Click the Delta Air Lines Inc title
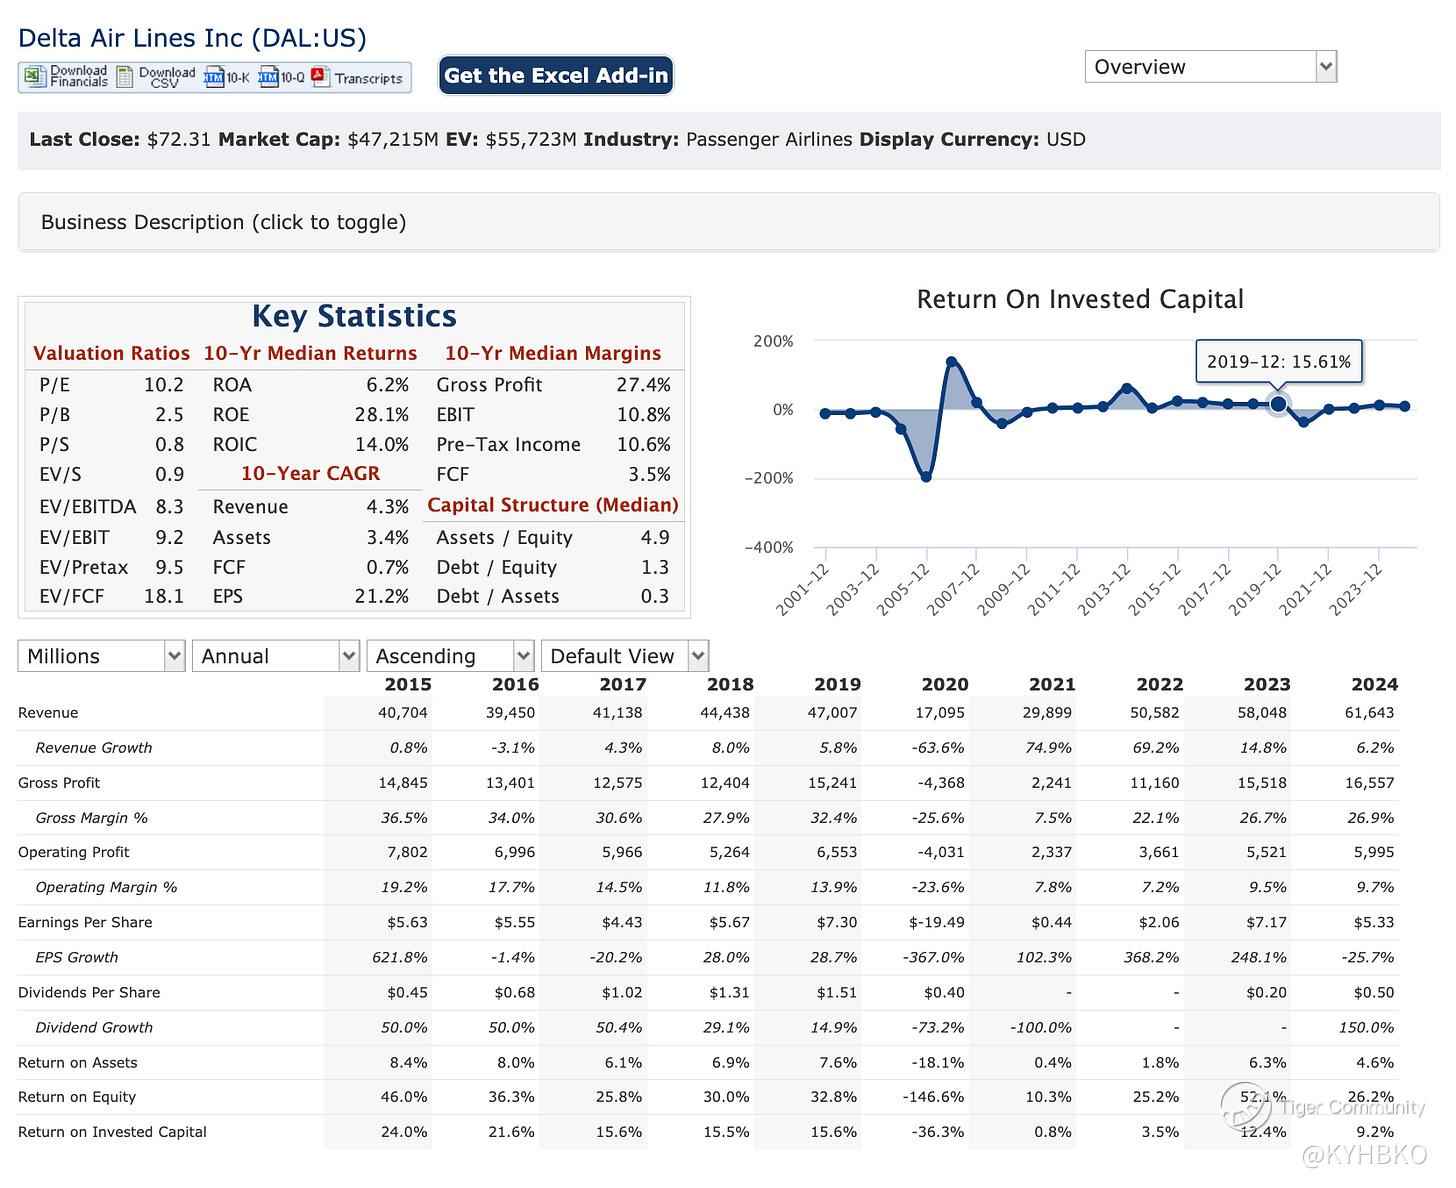 (192, 38)
